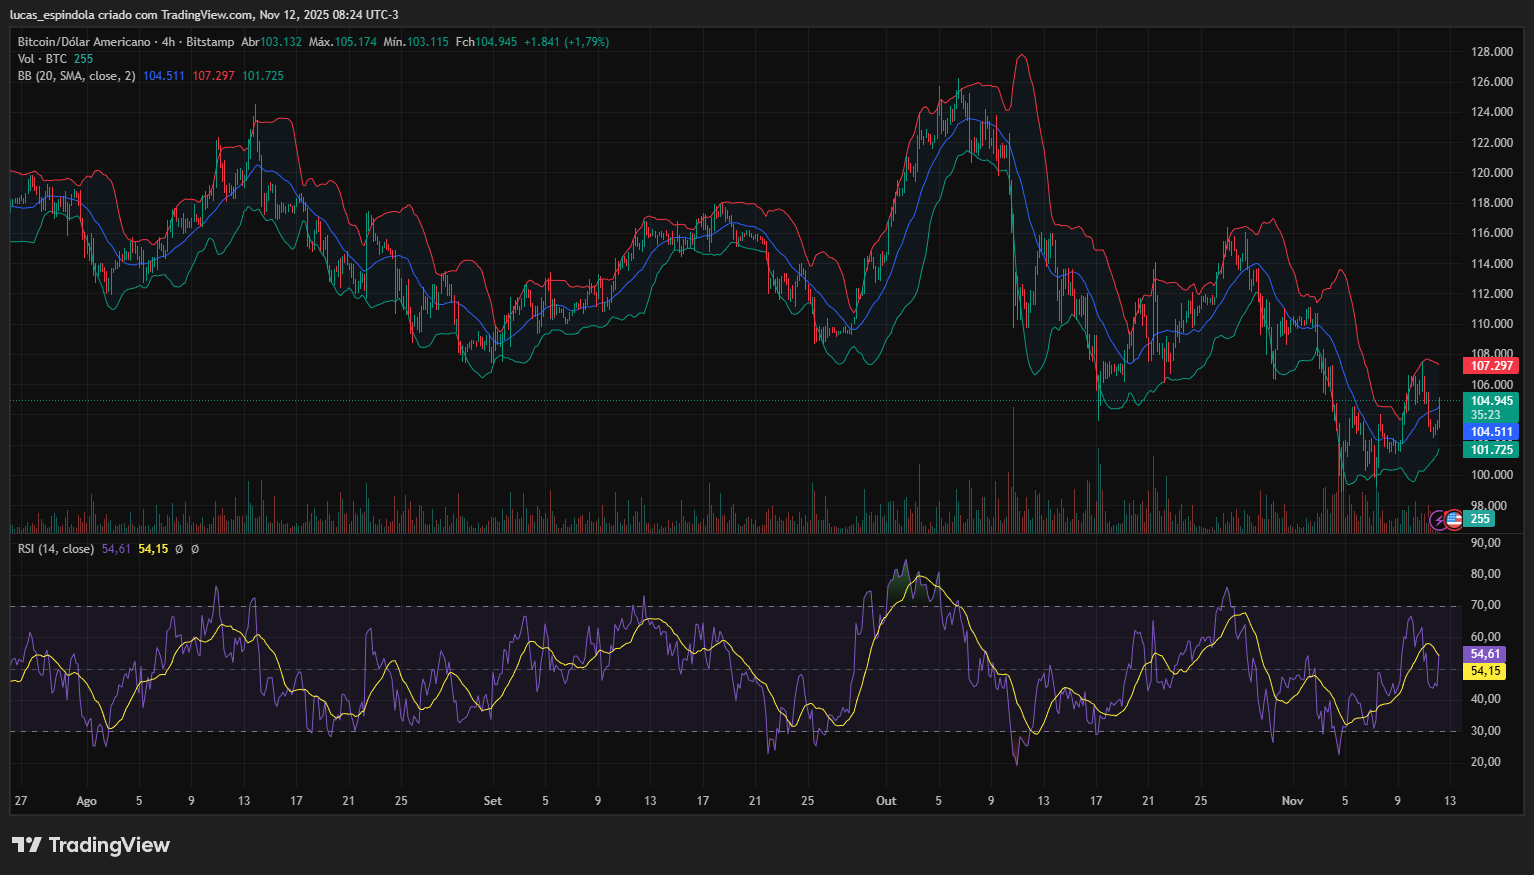Viewport: 1534px width, 875px height.
Task: Click the purple lightning bolt event icon
Action: [1439, 519]
